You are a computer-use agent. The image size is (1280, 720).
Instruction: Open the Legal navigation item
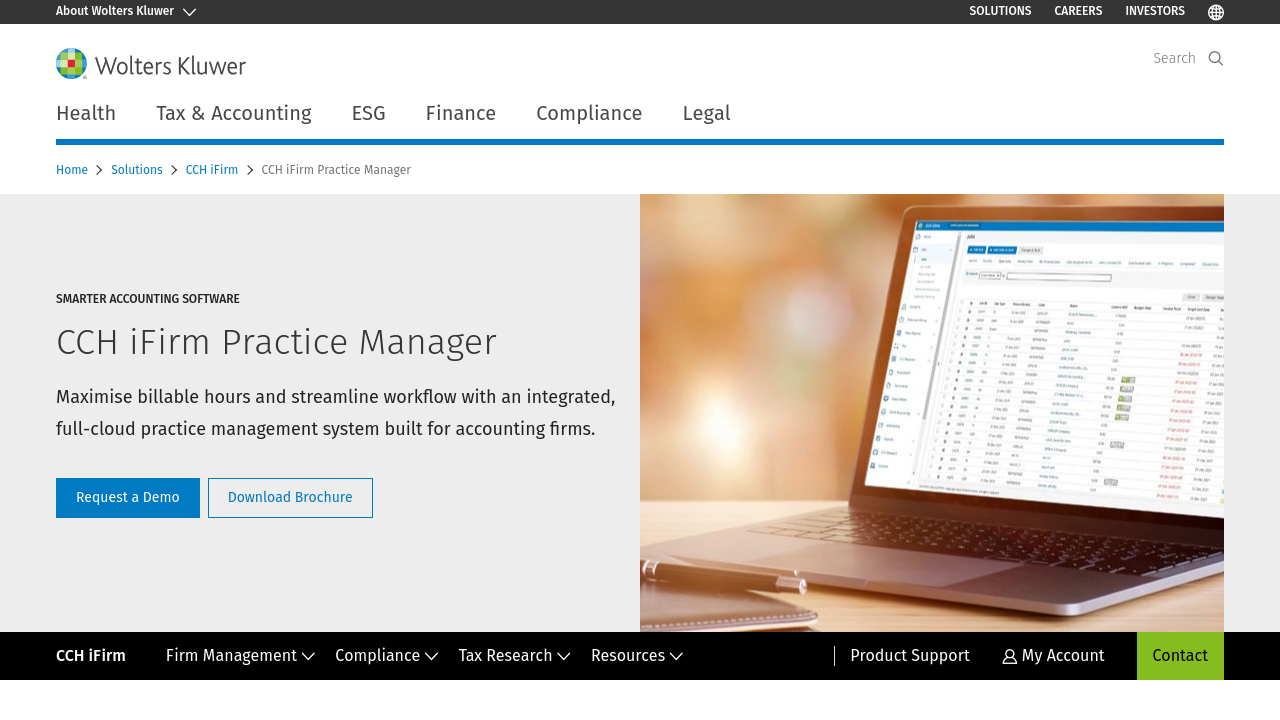[706, 114]
